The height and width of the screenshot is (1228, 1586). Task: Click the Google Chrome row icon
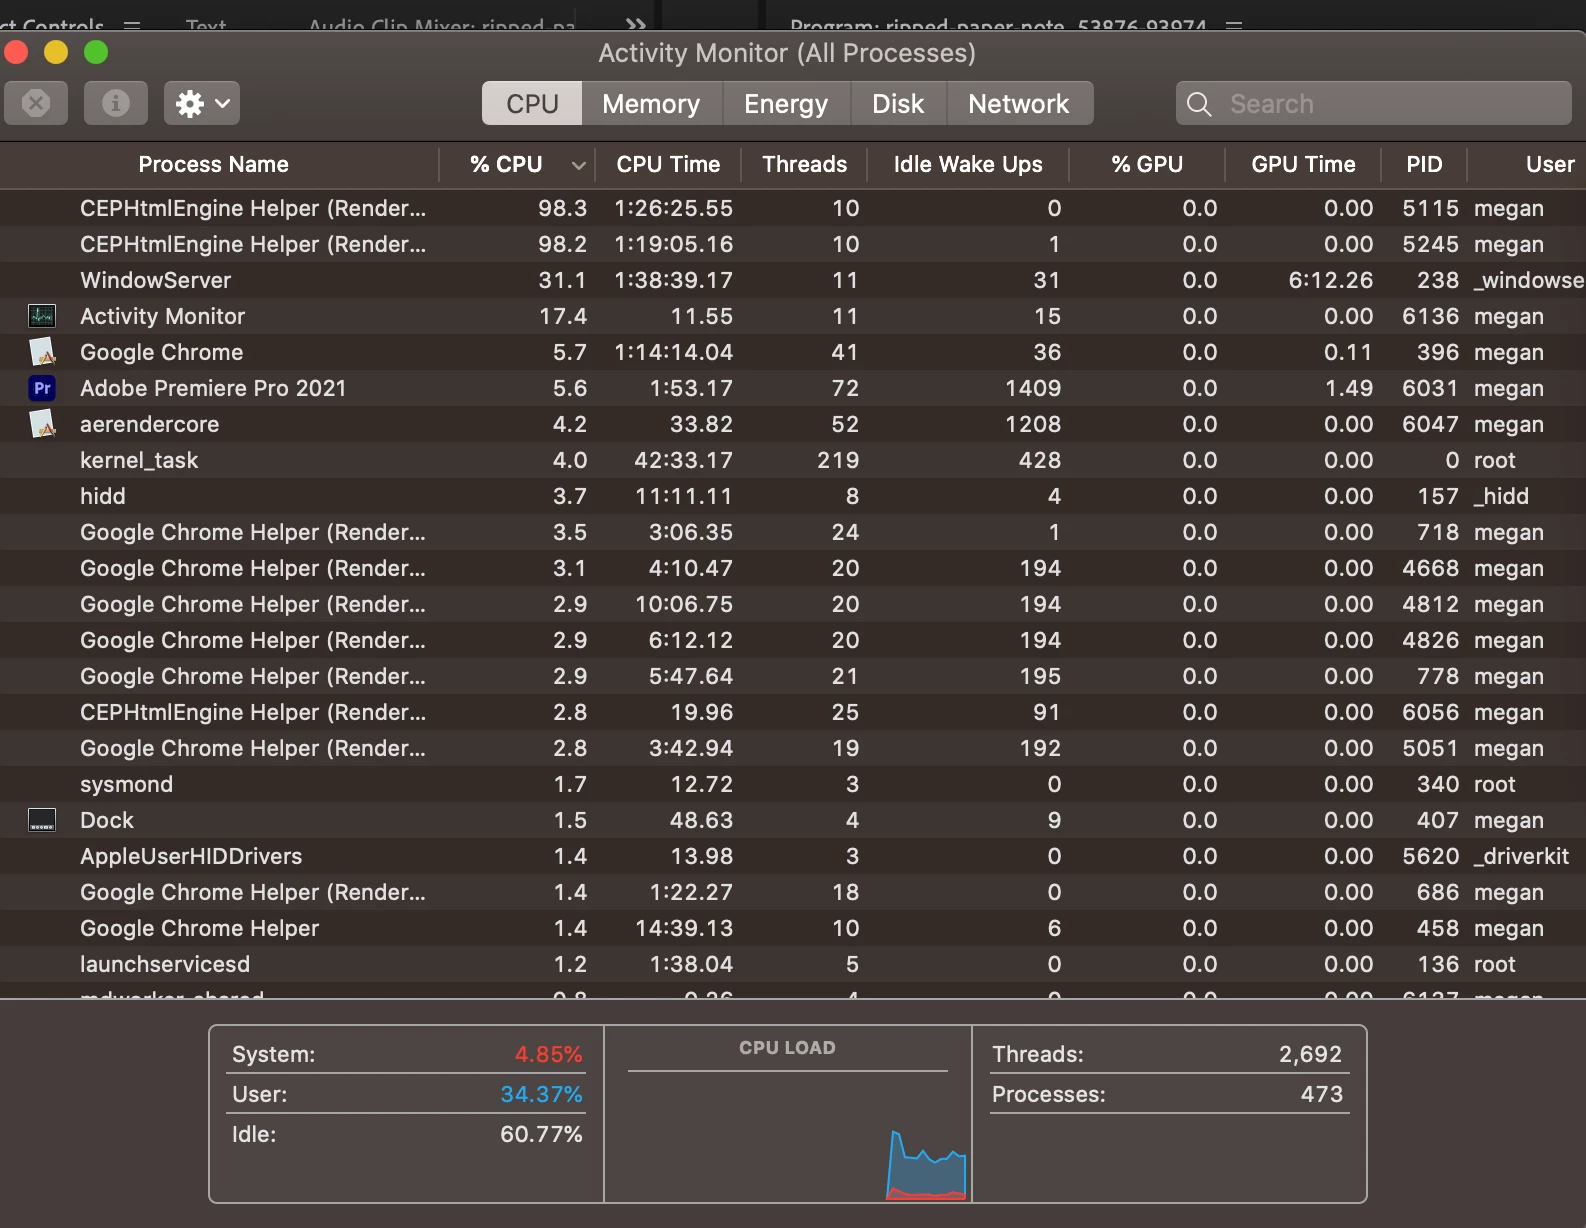pos(42,352)
